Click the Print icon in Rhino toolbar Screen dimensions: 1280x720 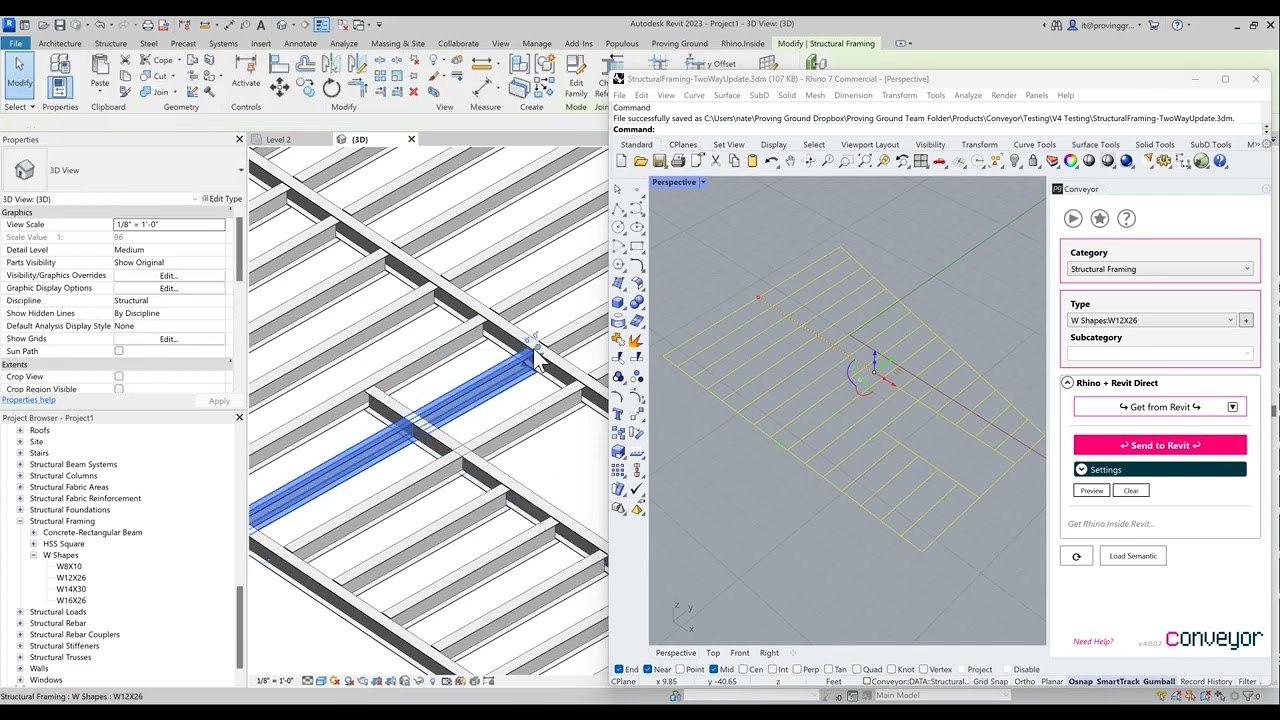[678, 161]
